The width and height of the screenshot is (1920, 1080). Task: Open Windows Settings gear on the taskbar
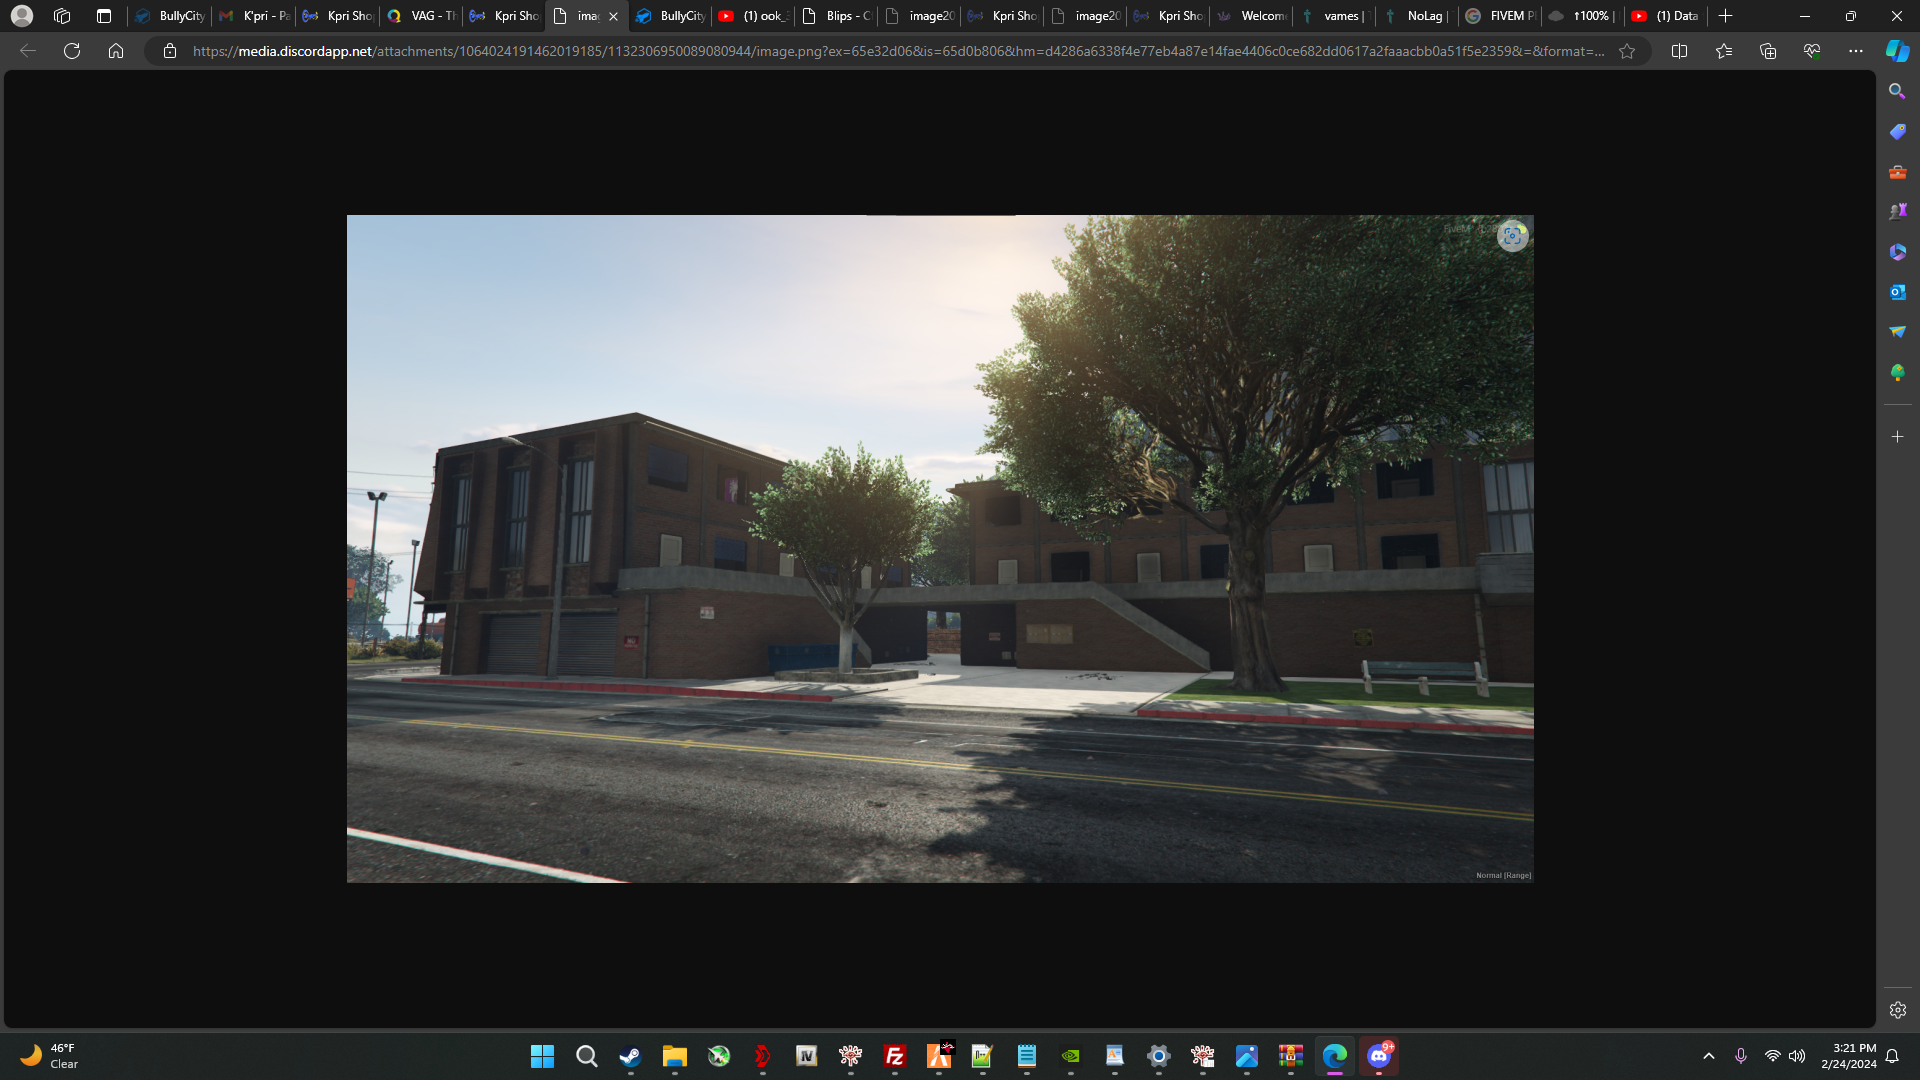(1158, 1056)
